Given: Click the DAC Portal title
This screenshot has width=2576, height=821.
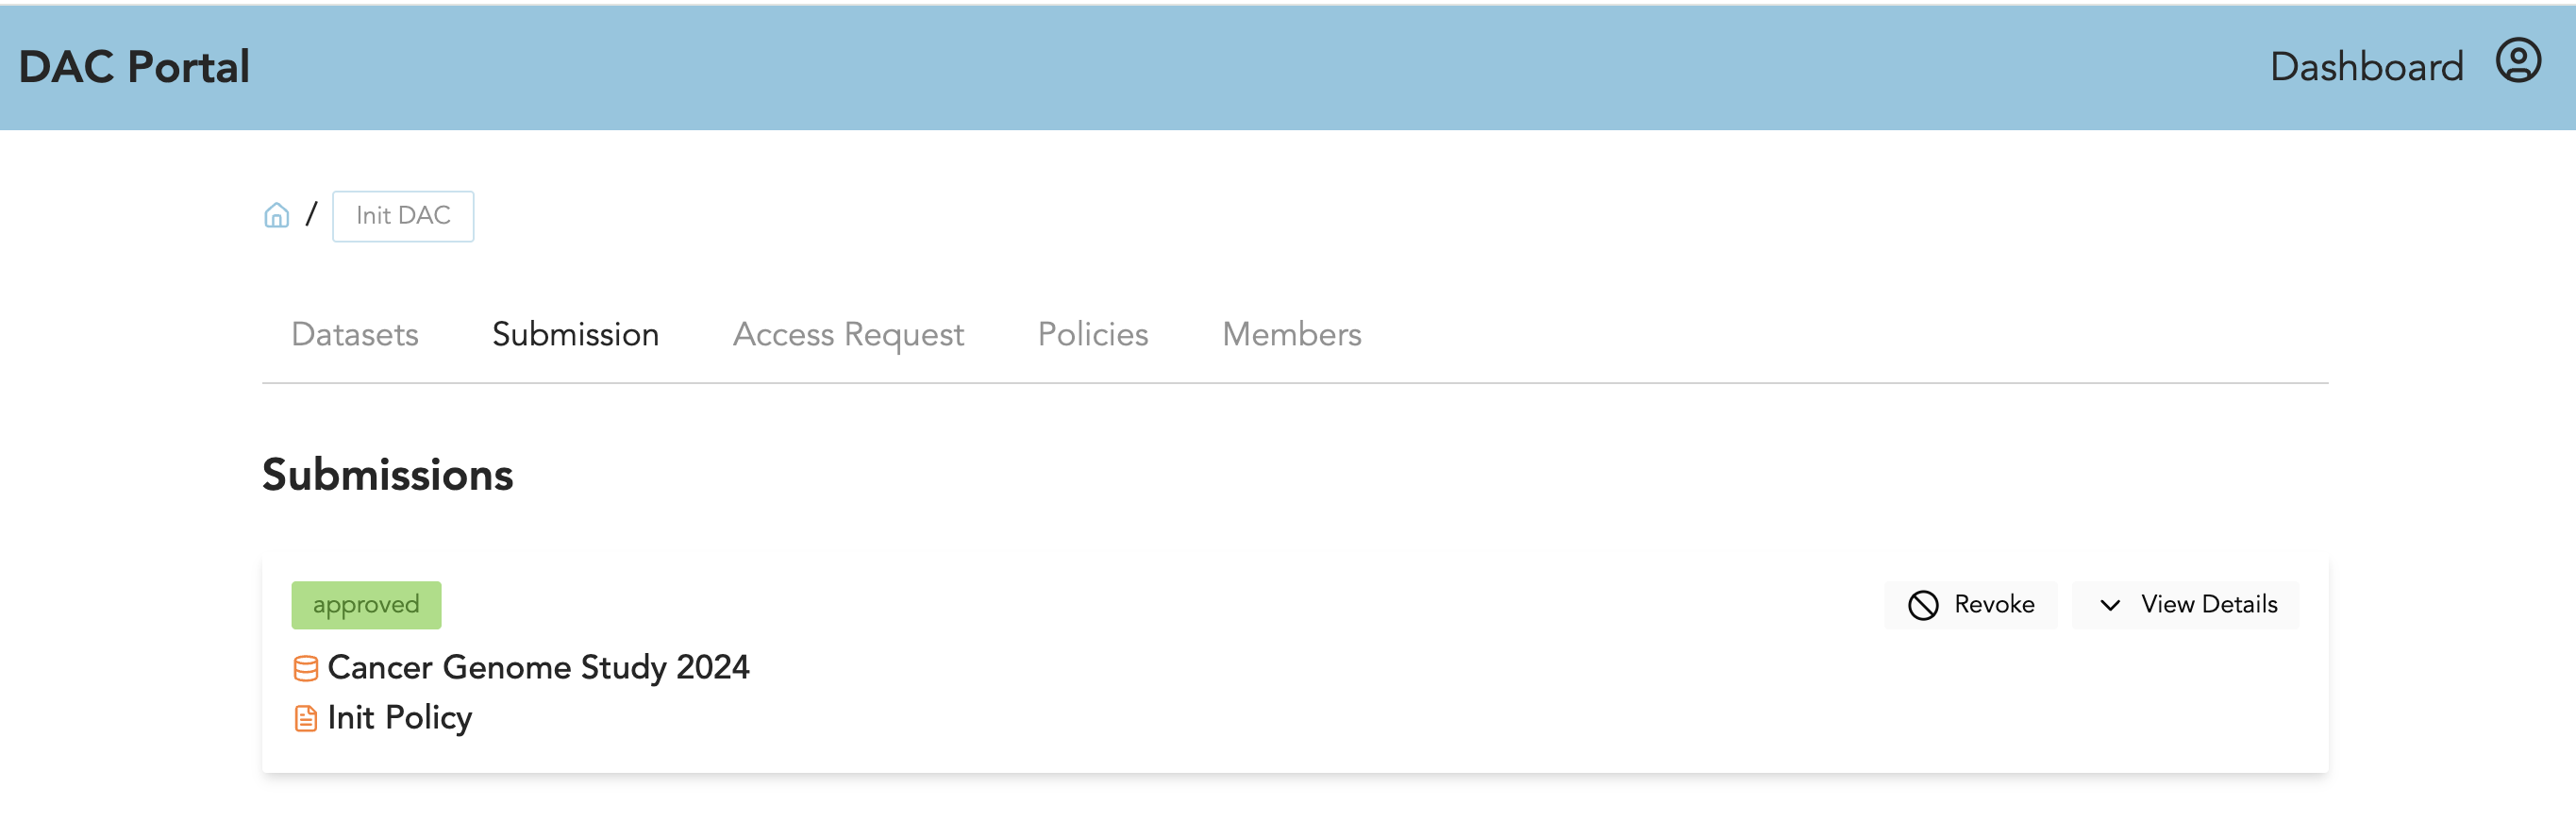Looking at the screenshot, I should (x=134, y=67).
